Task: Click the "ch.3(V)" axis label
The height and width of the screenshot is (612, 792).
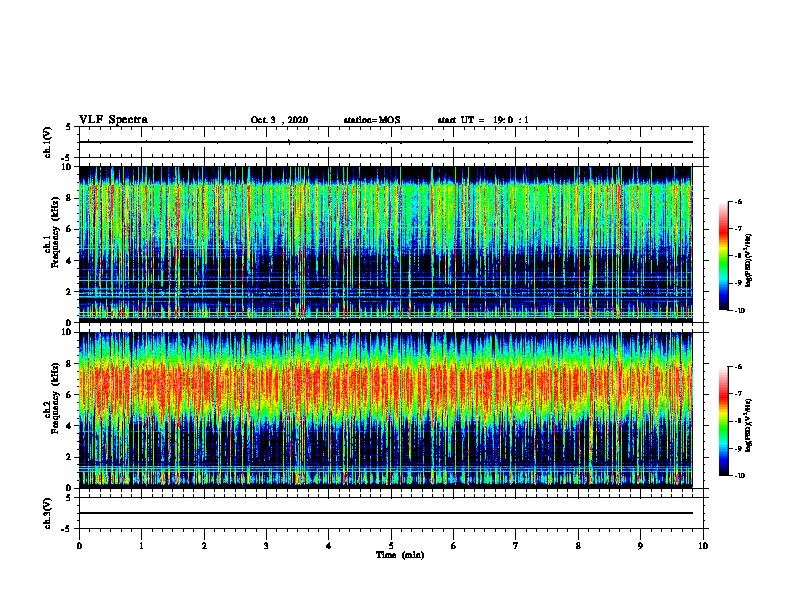Action: (47, 513)
